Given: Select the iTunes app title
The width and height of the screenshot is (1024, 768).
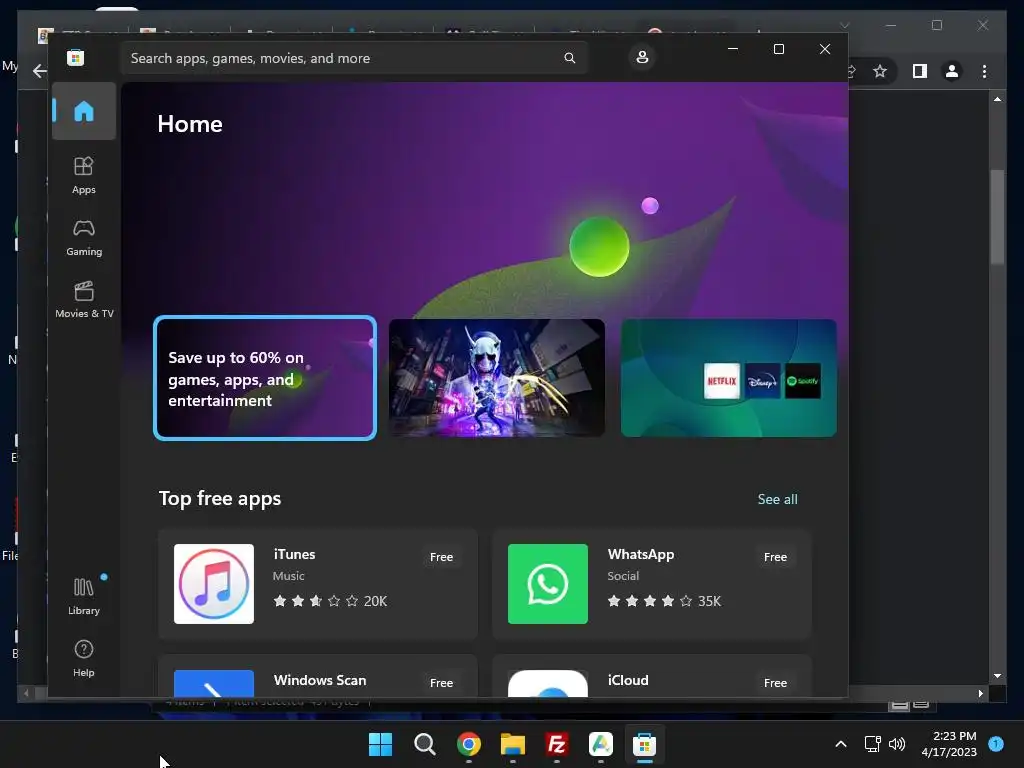Looking at the screenshot, I should (295, 554).
